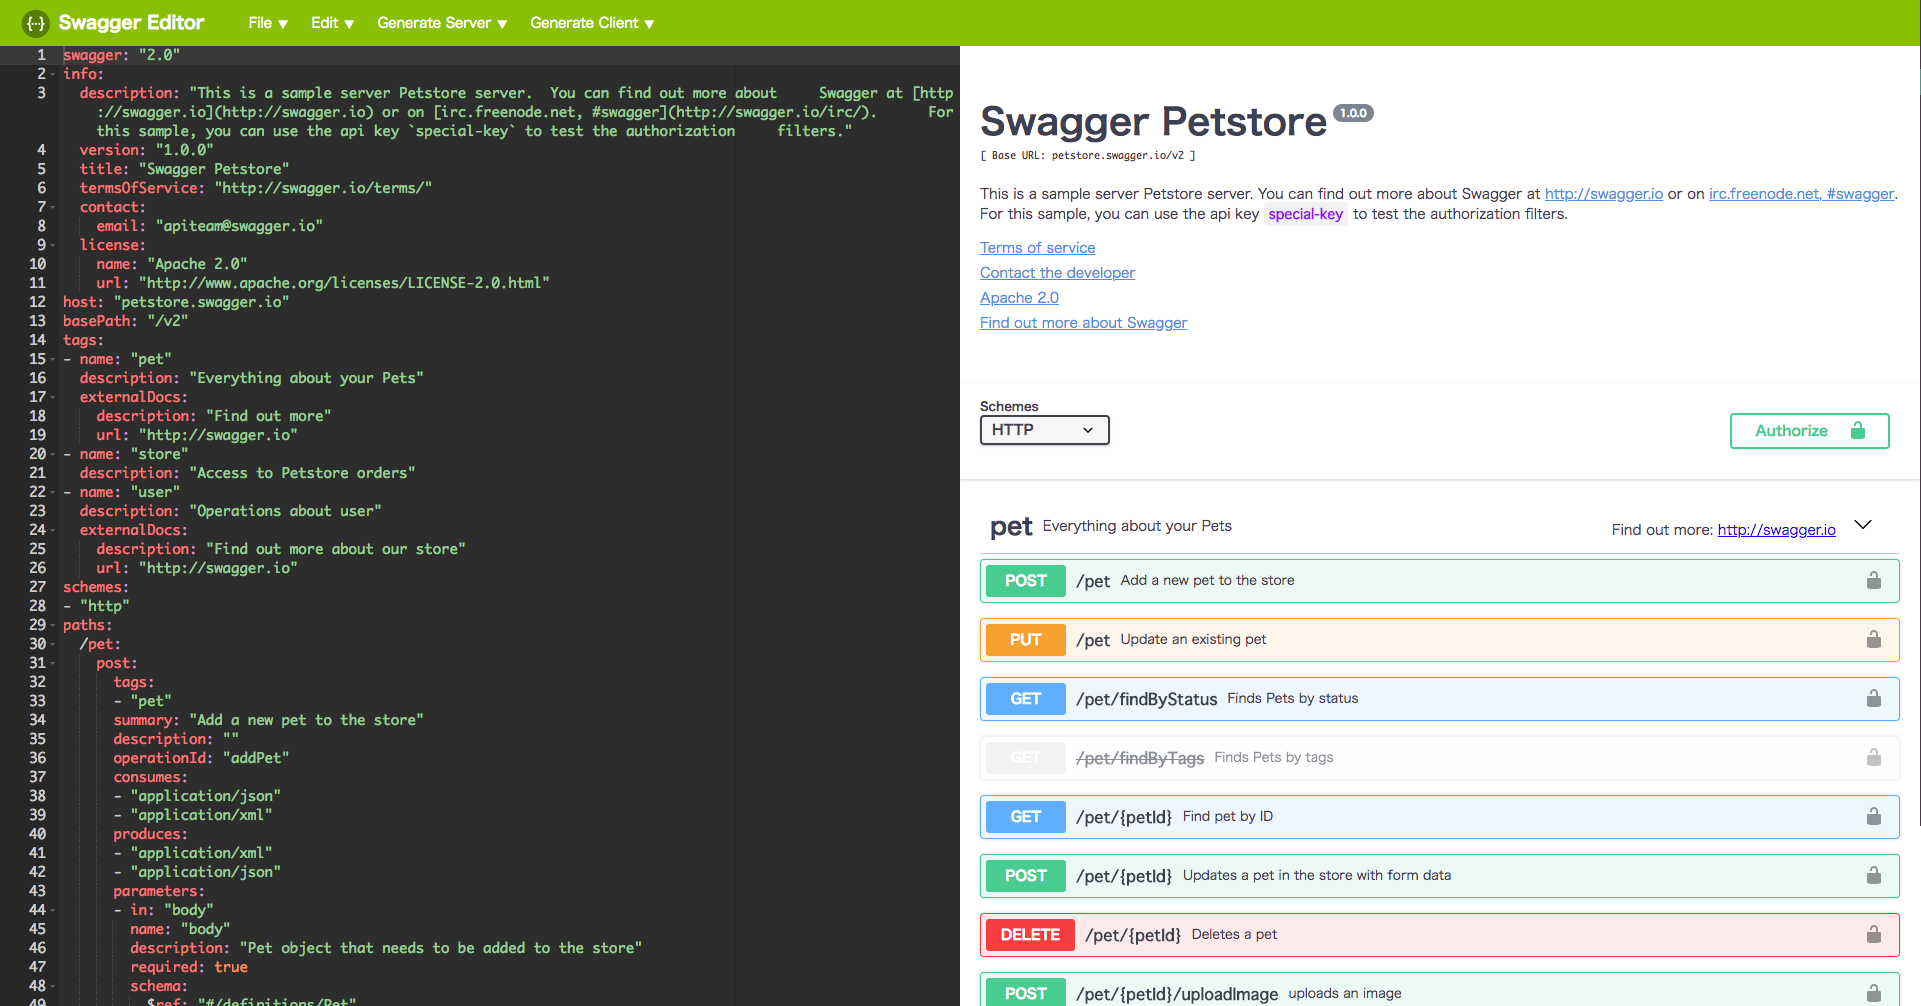Screen dimensions: 1921x1006
Task: Click lock icon on DELETE /pet/{petId} row
Action: (1874, 935)
